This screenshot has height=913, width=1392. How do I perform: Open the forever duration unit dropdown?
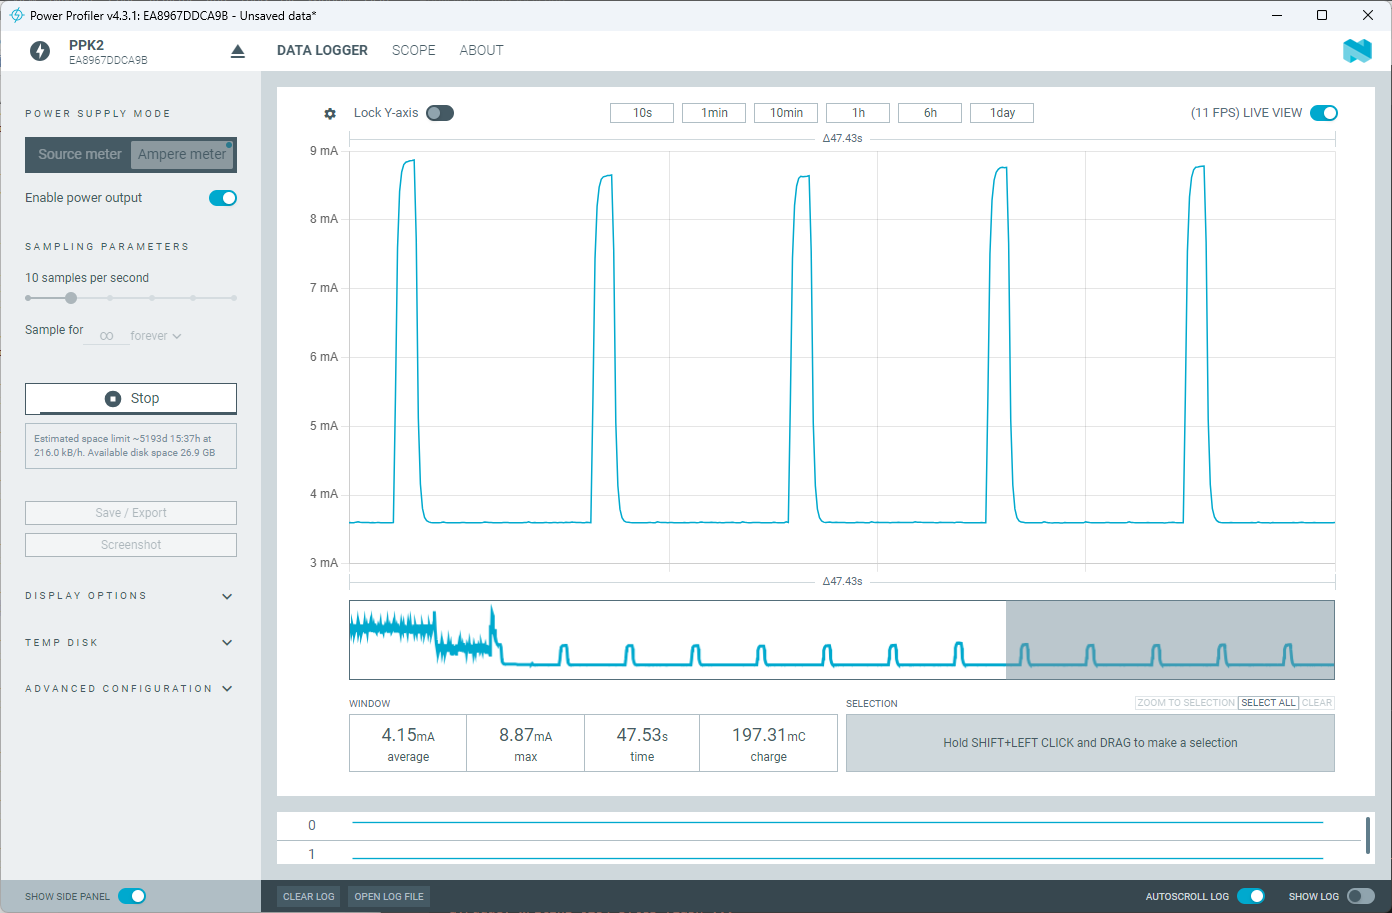[x=156, y=336]
